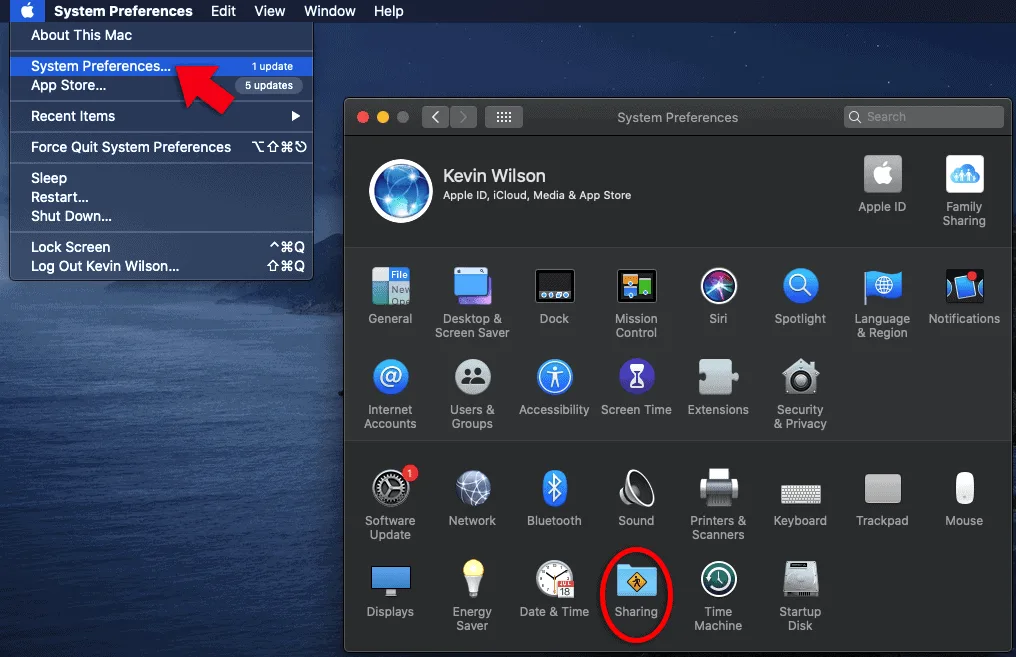This screenshot has height=657, width=1016.
Task: Open Language & Region preferences
Action: pyautogui.click(x=882, y=303)
